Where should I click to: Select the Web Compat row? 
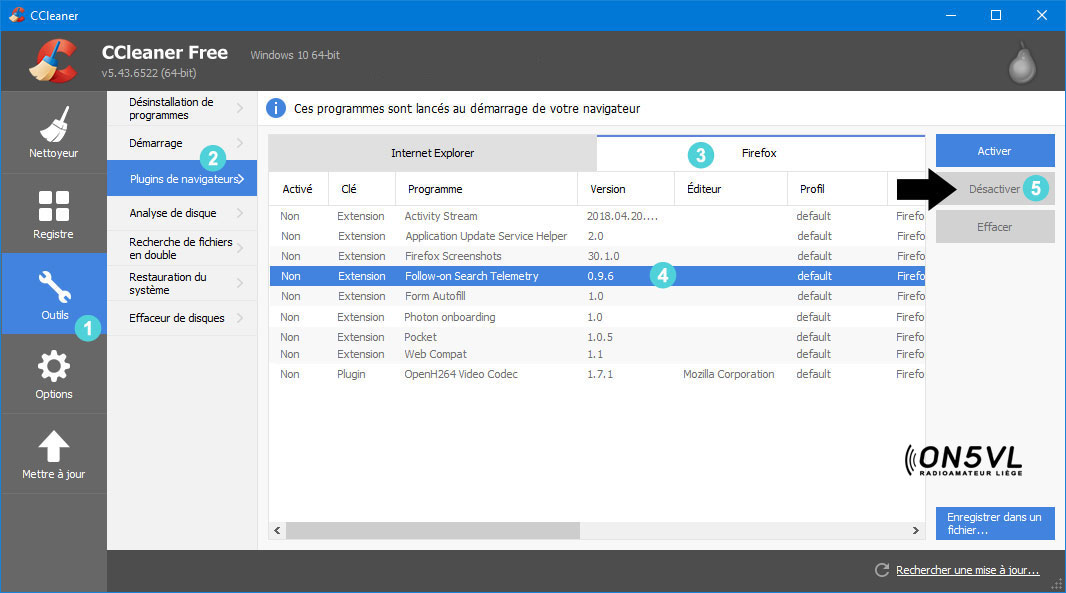point(597,354)
